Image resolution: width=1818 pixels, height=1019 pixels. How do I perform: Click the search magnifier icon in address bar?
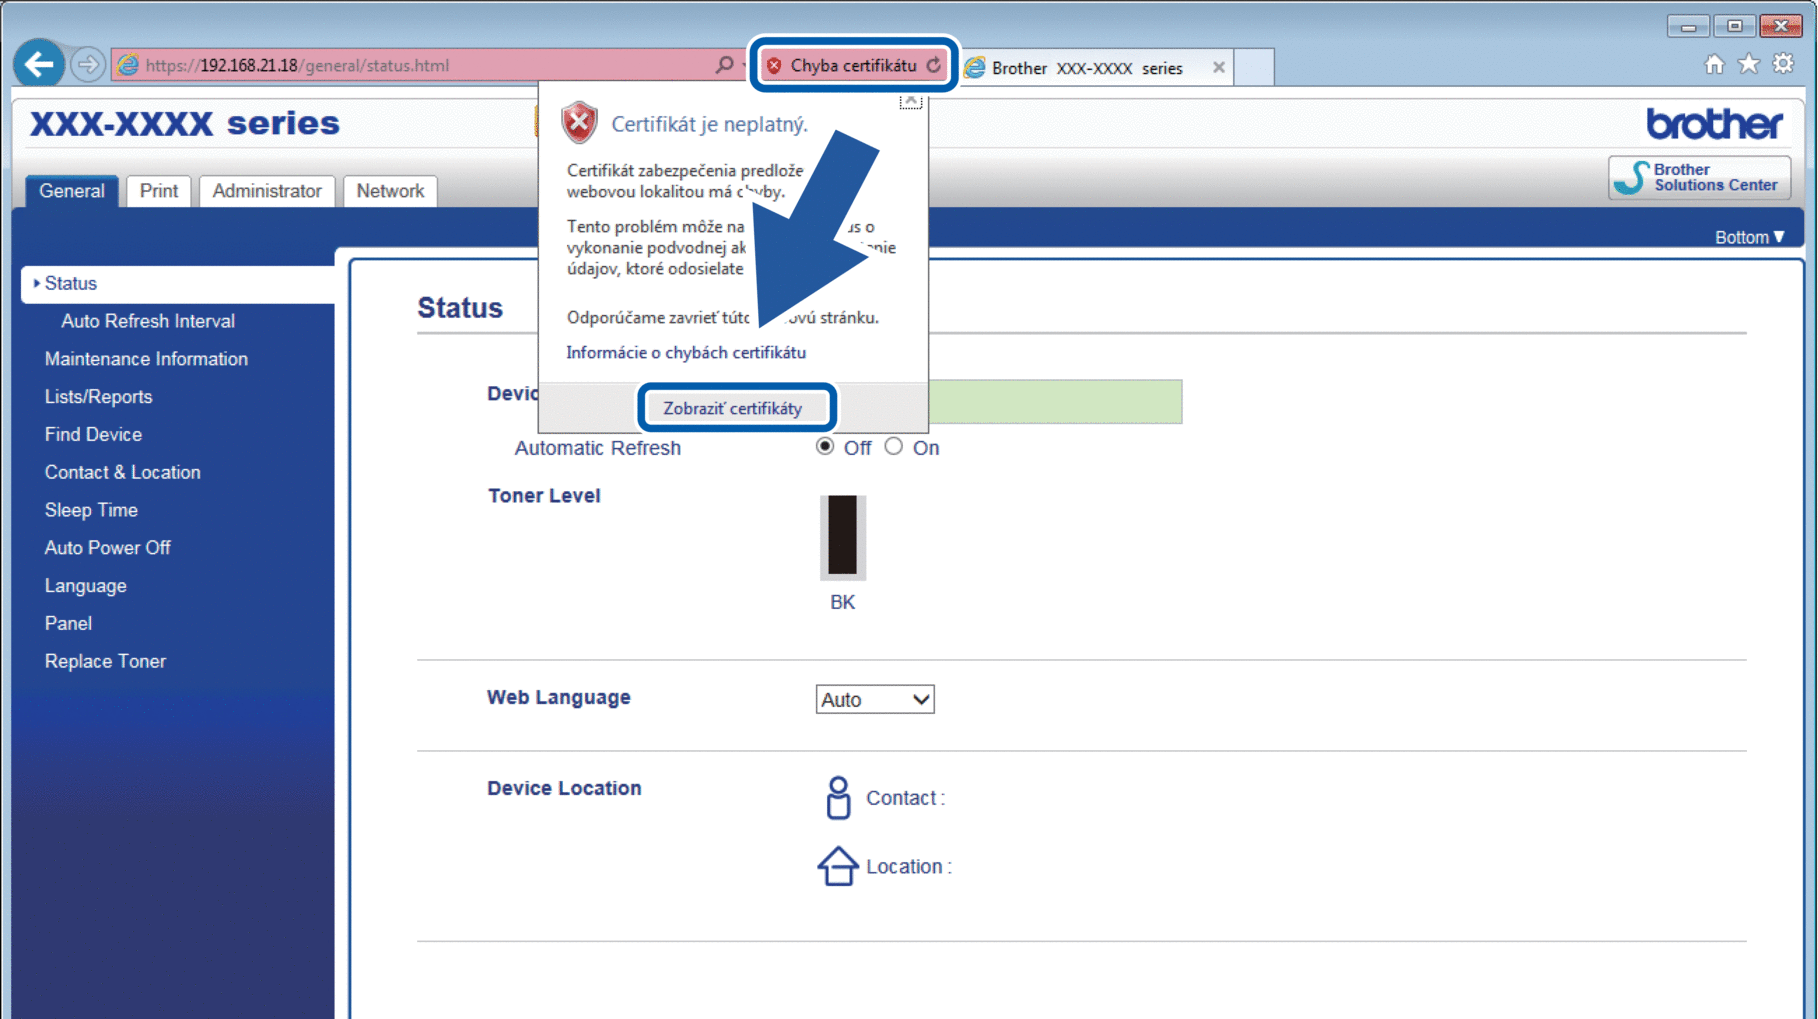tap(725, 65)
